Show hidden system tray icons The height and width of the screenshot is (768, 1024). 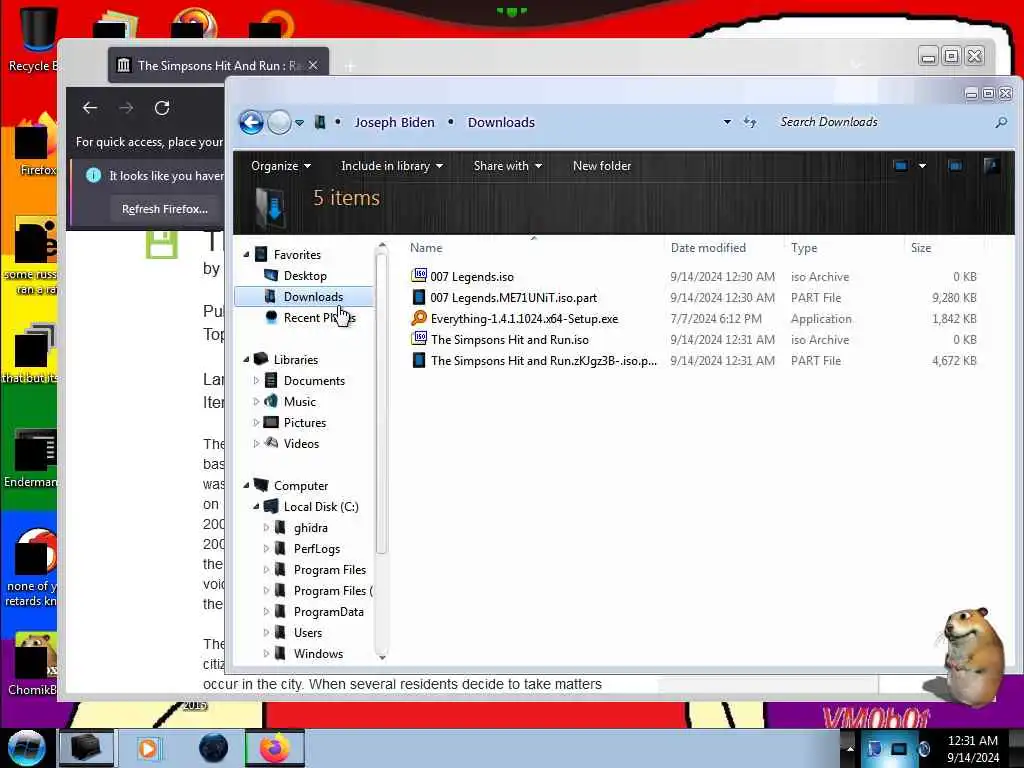pyautogui.click(x=850, y=748)
